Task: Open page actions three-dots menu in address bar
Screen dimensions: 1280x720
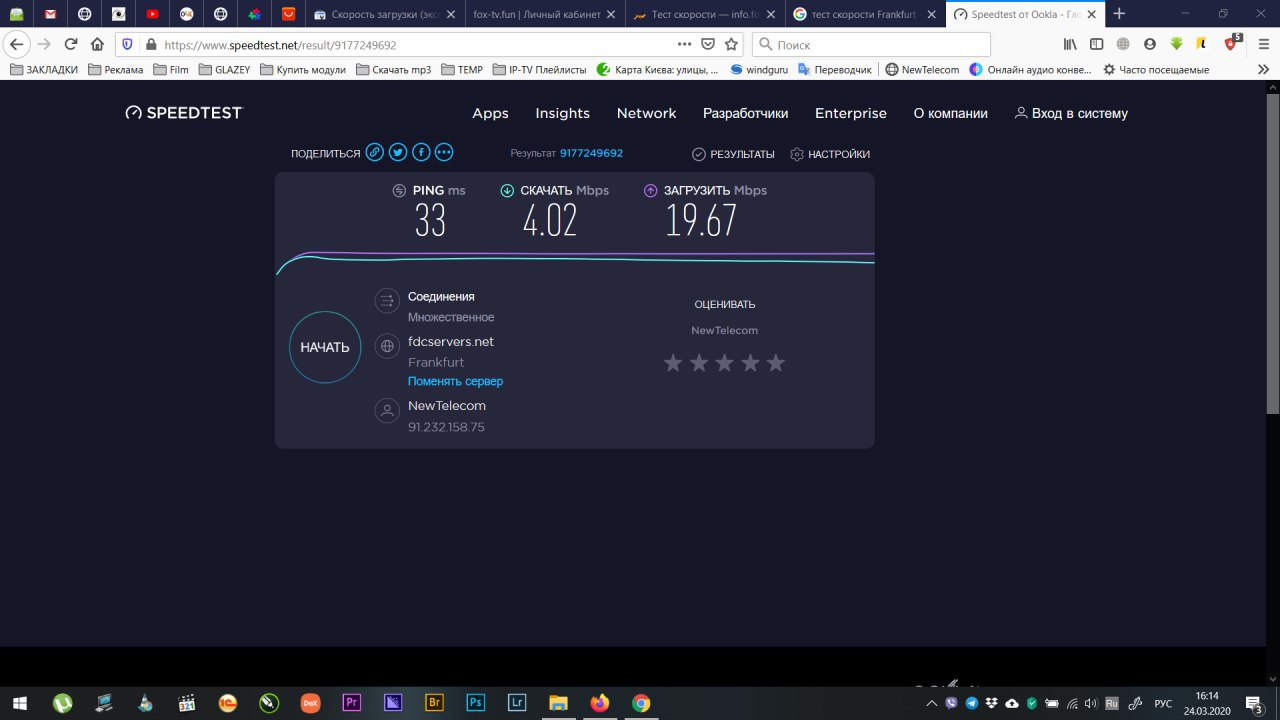Action: coord(684,44)
